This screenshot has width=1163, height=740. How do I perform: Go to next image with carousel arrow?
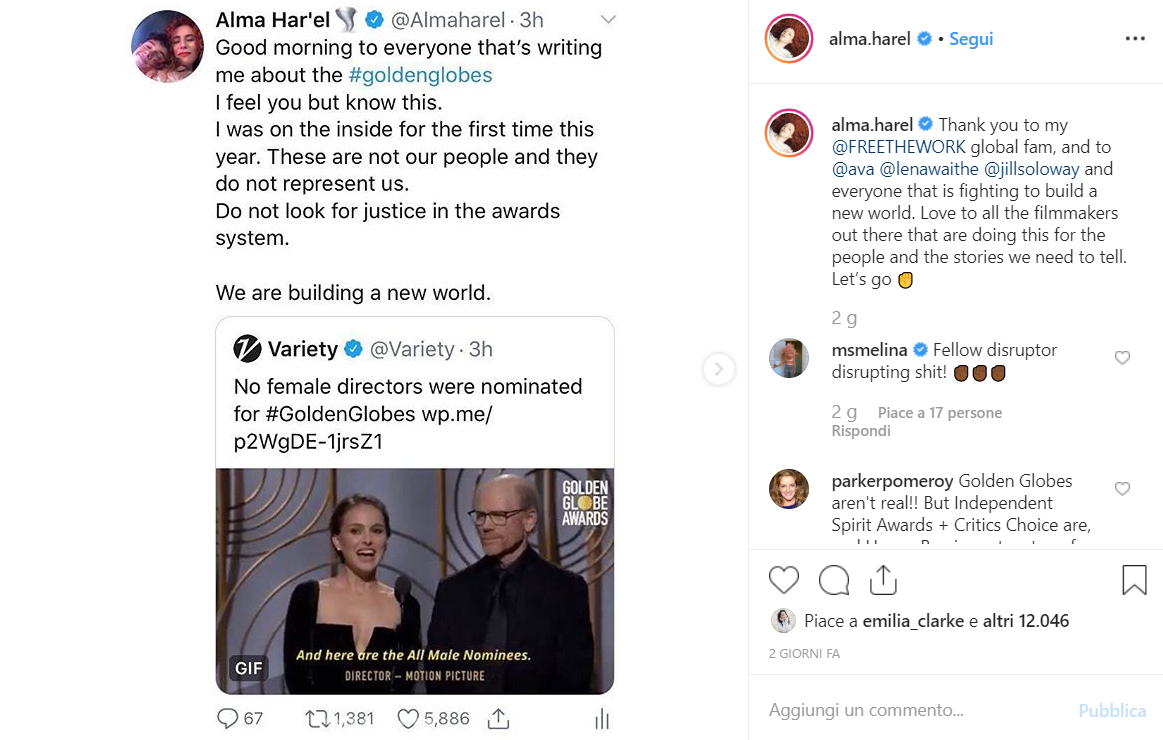pos(718,369)
